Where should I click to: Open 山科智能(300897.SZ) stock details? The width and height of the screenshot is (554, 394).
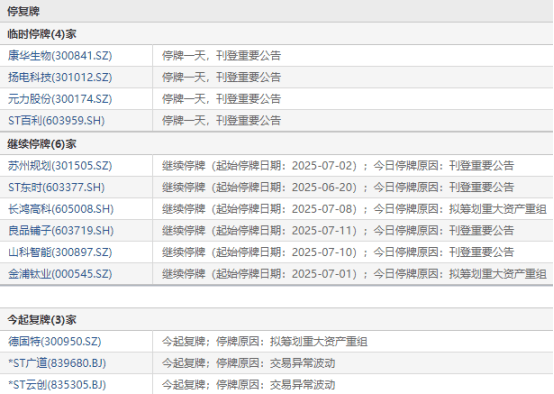pos(60,252)
